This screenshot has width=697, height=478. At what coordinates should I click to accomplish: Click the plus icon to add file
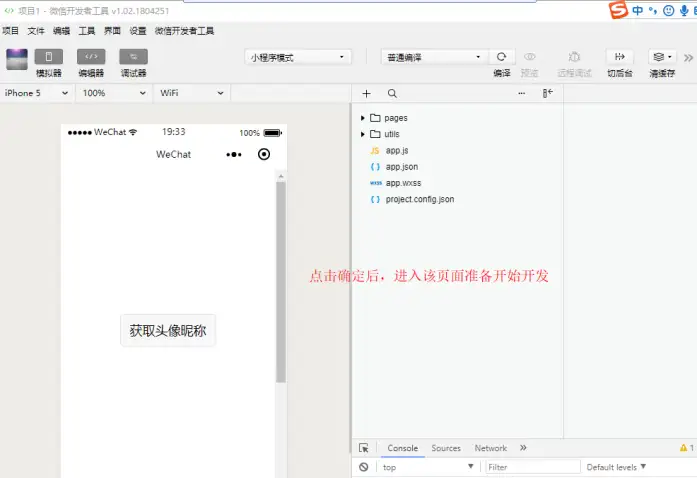coord(366,93)
